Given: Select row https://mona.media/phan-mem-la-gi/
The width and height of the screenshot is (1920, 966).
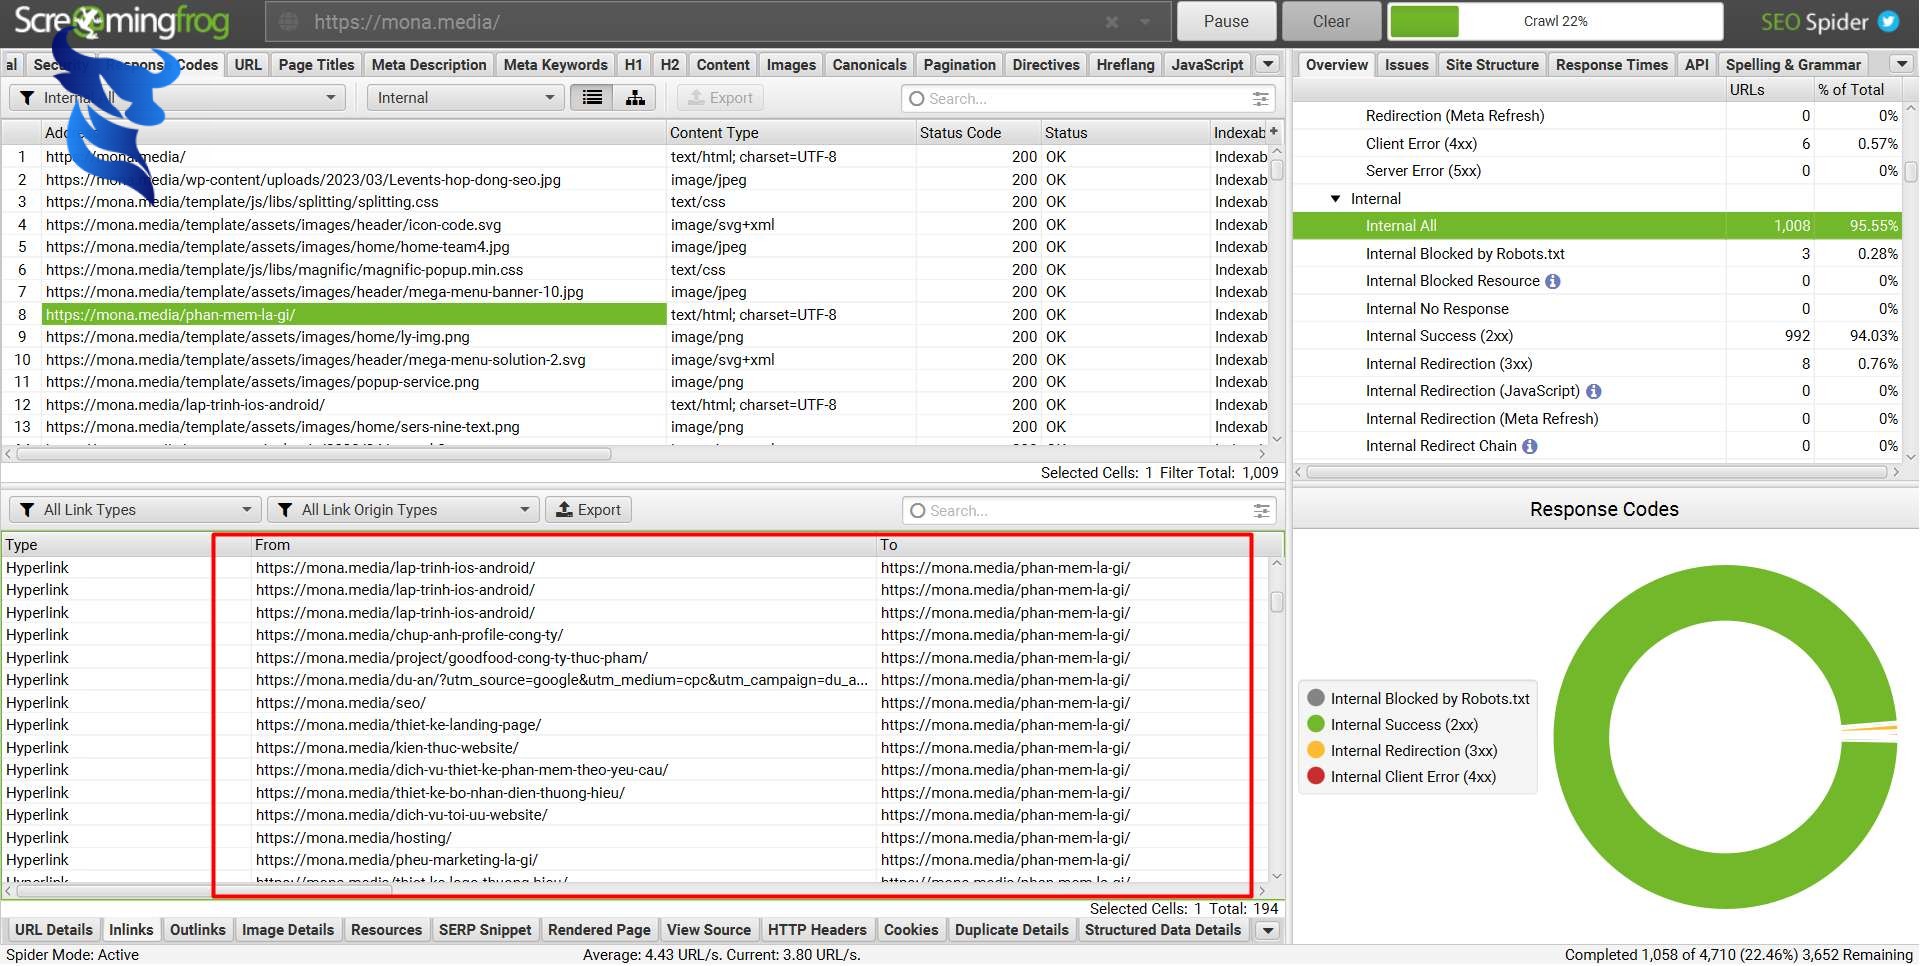Looking at the screenshot, I should 354,315.
